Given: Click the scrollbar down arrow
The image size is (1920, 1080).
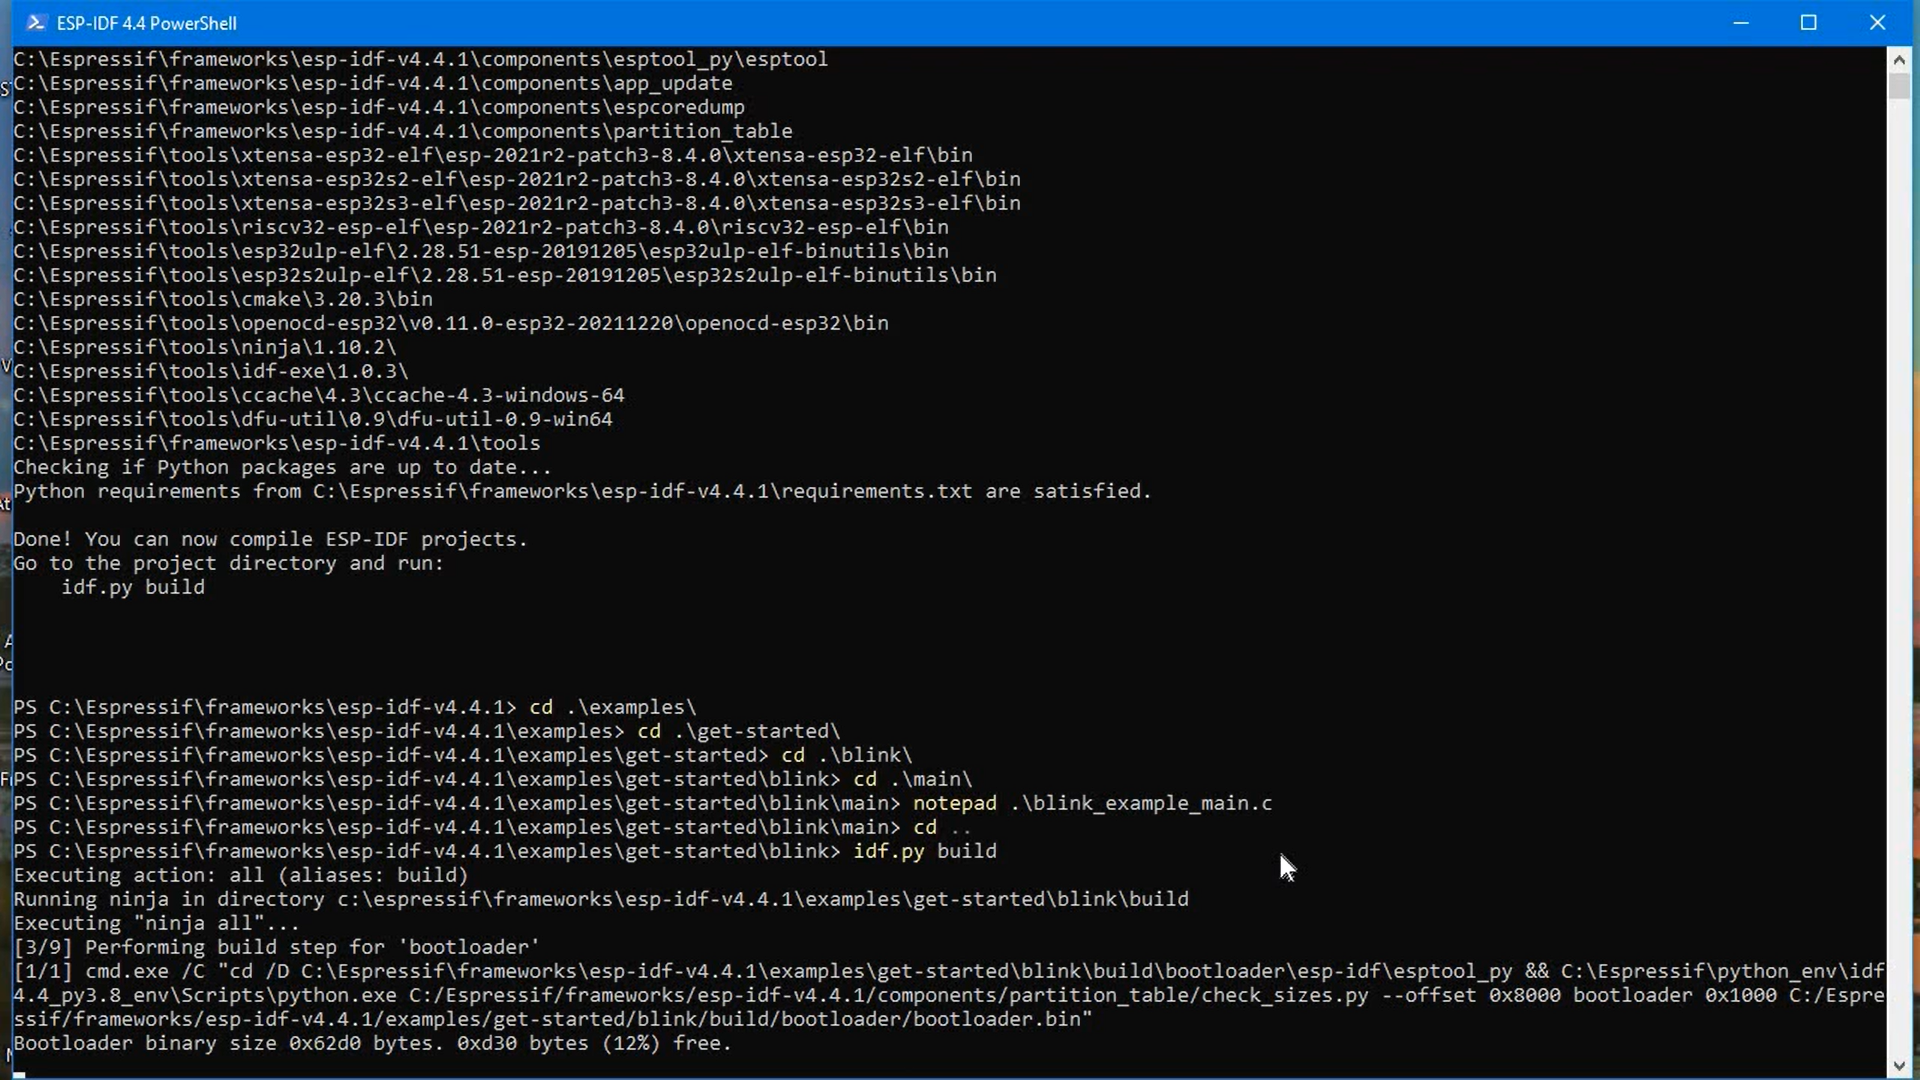Looking at the screenshot, I should [x=1901, y=1065].
